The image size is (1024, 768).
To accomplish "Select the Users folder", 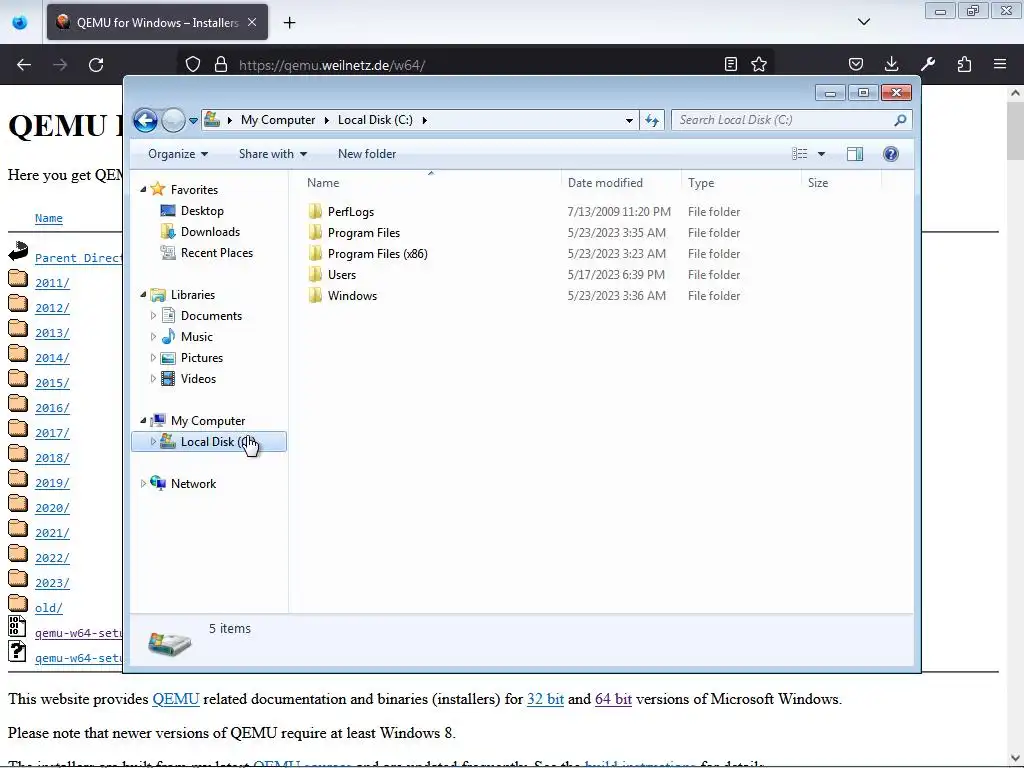I will 342,275.
